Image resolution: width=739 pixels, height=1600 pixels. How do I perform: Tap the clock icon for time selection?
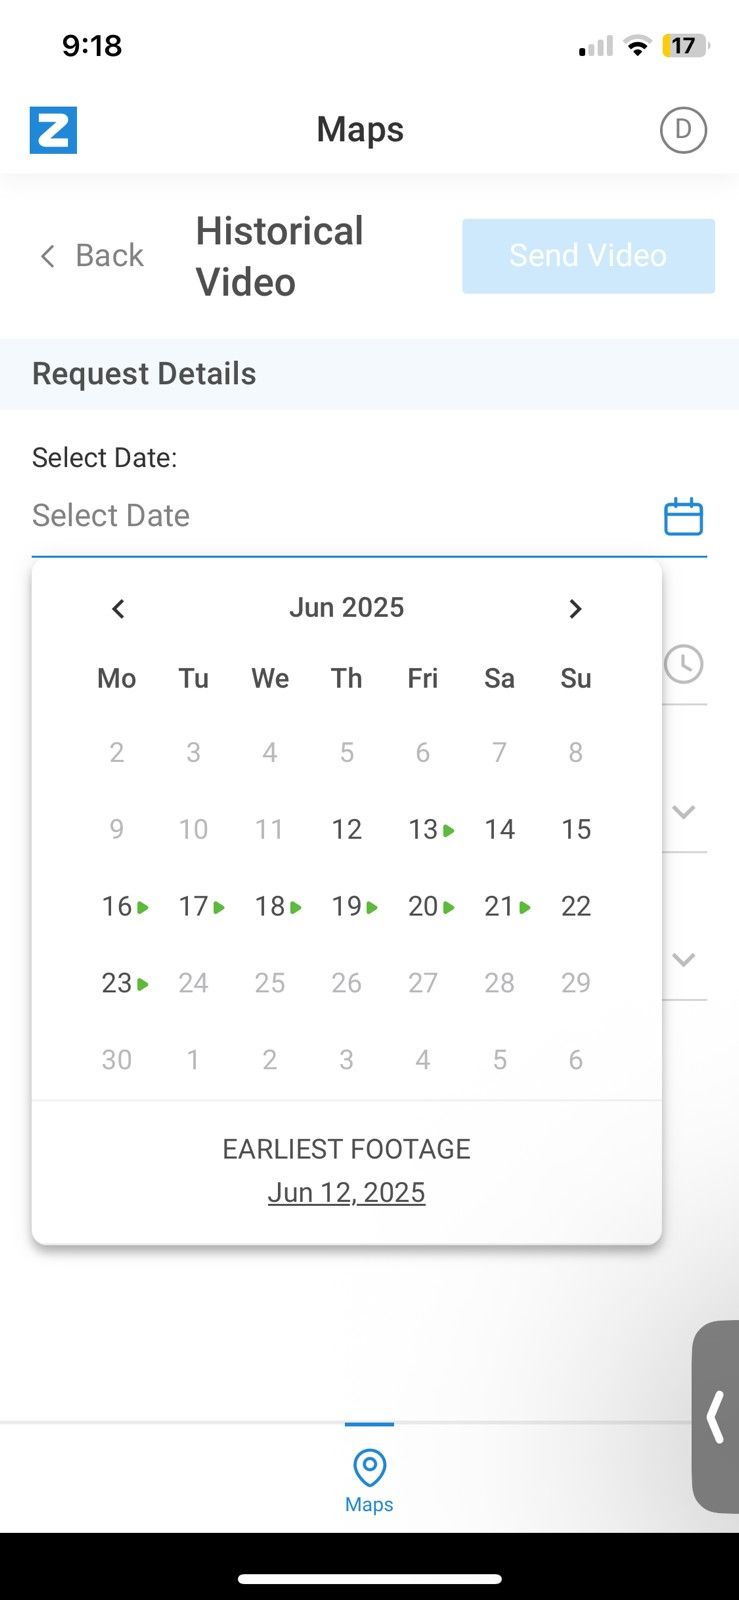tap(684, 664)
